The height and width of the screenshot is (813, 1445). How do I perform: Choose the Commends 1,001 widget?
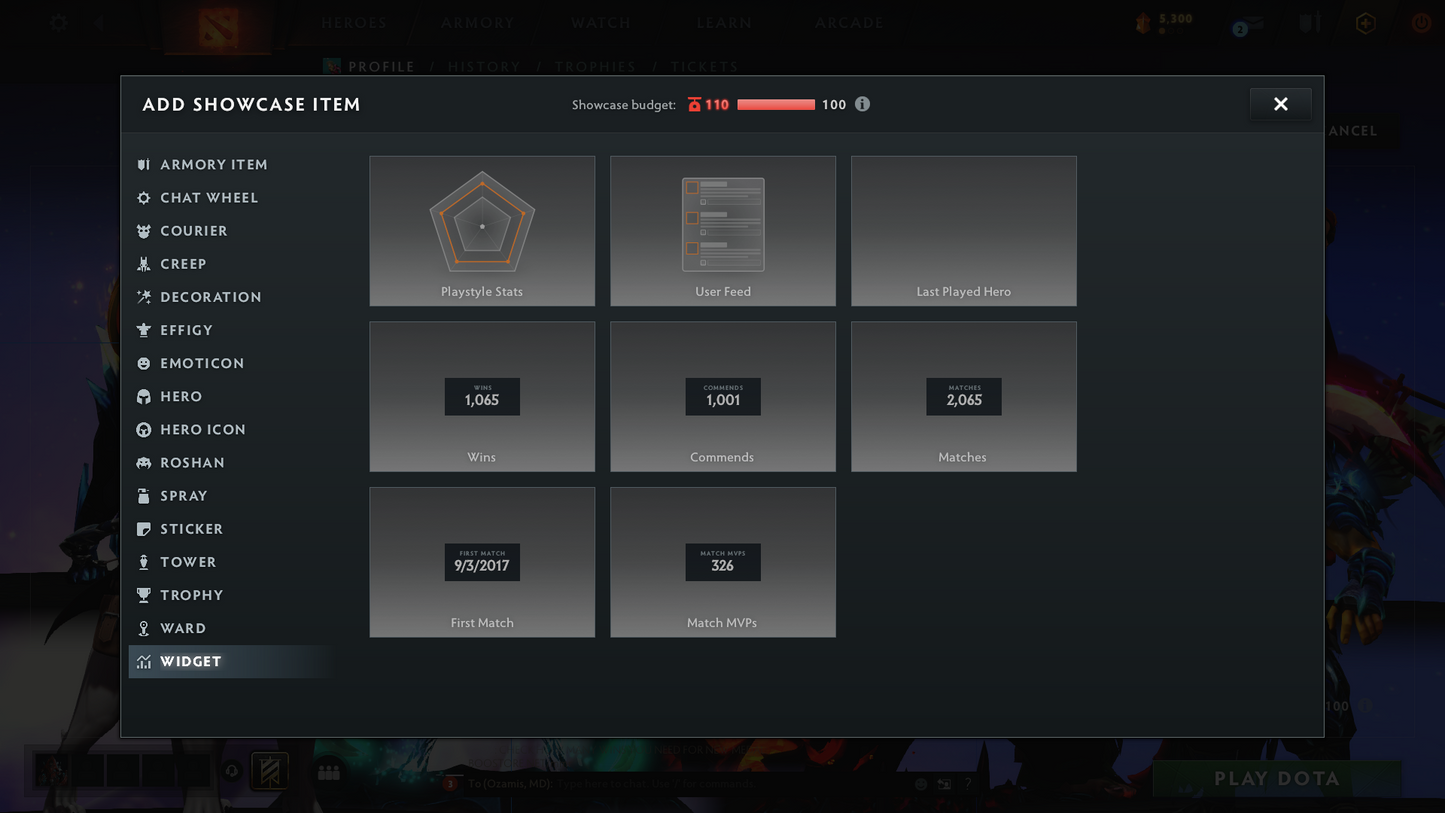tap(723, 397)
